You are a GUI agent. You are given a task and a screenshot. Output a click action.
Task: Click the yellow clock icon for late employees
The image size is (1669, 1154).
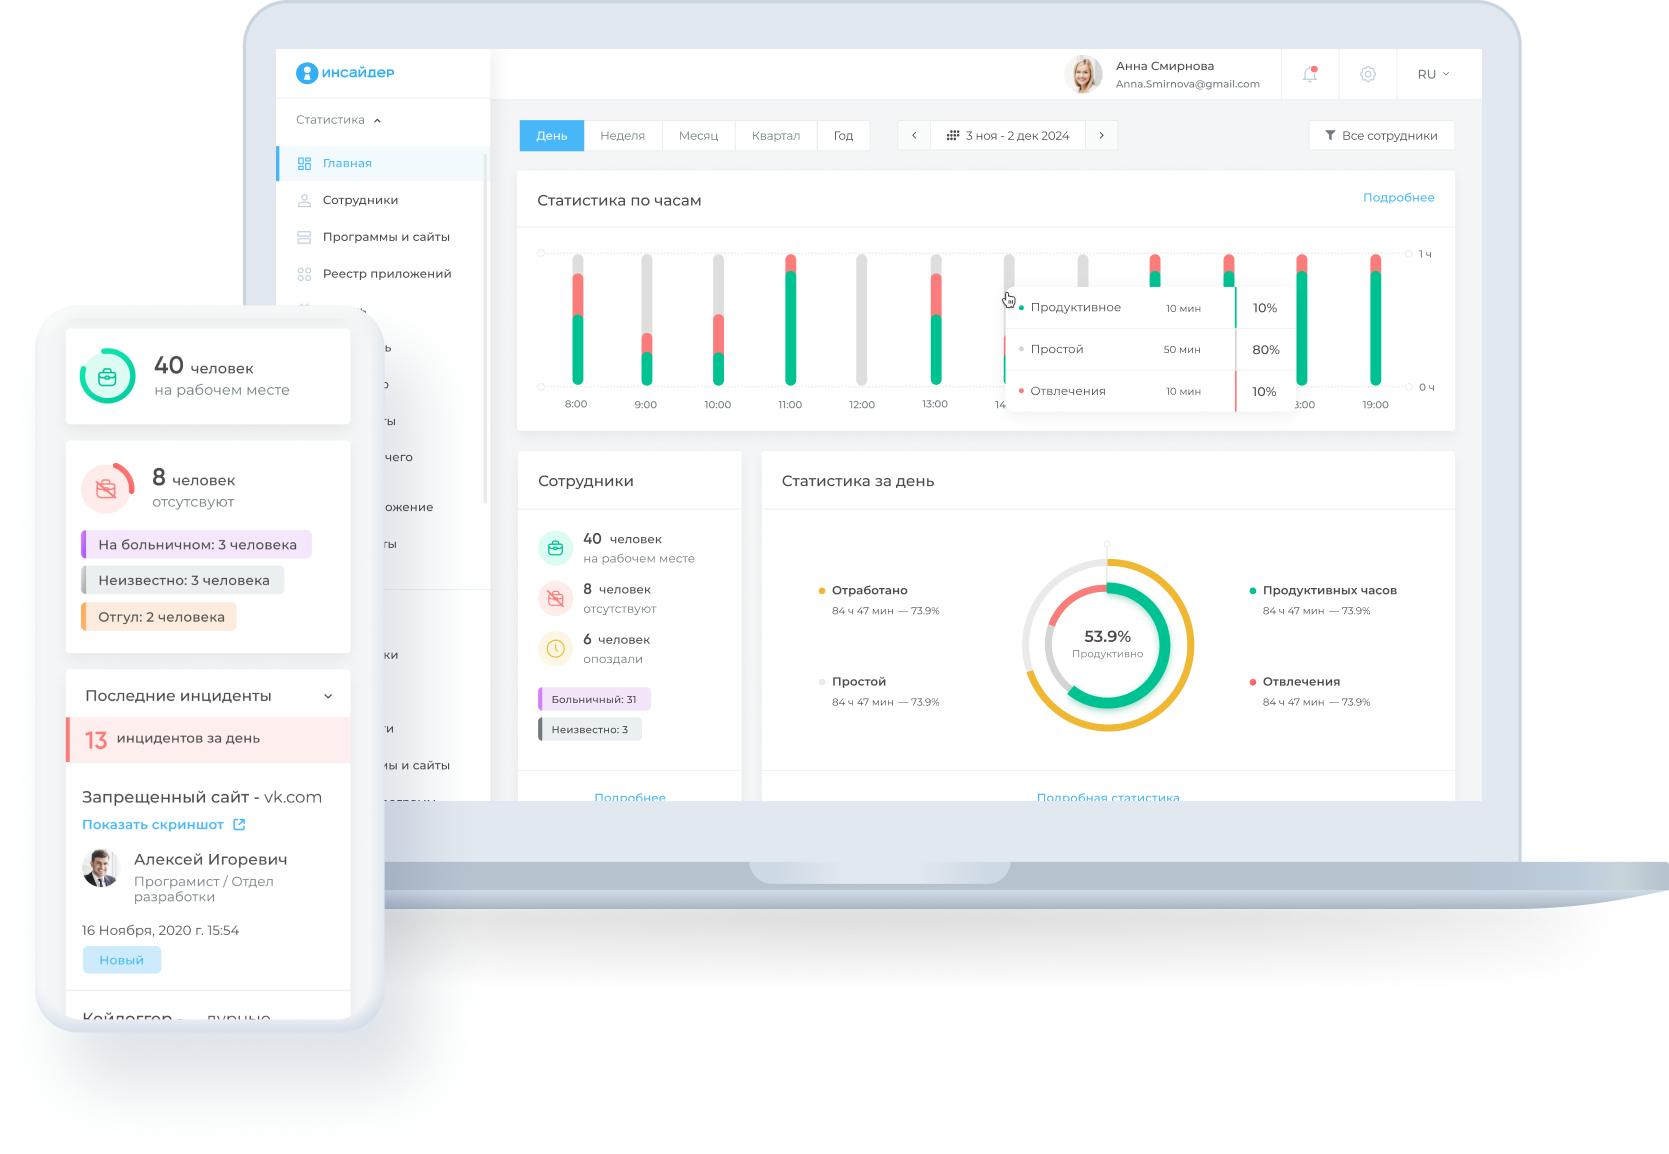tap(555, 649)
